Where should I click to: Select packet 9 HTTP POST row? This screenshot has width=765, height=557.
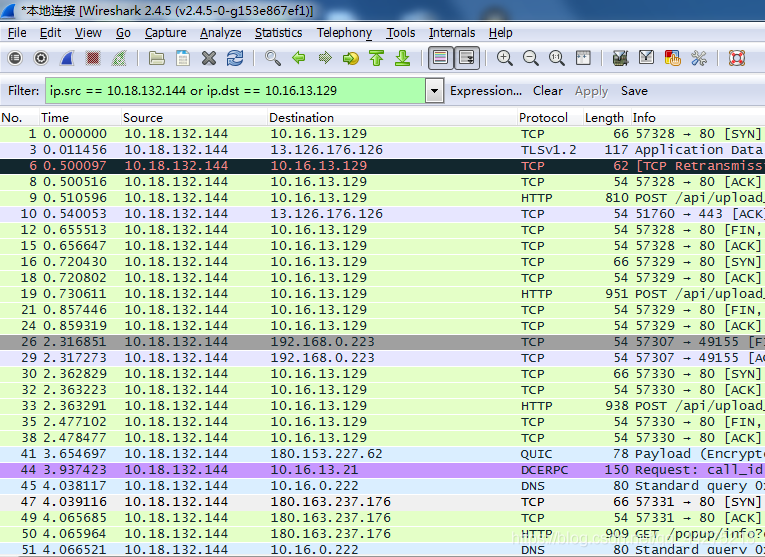382,198
